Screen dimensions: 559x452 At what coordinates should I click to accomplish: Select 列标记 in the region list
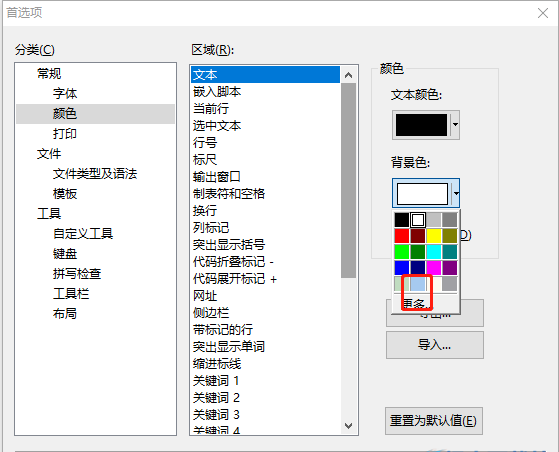pyautogui.click(x=265, y=228)
